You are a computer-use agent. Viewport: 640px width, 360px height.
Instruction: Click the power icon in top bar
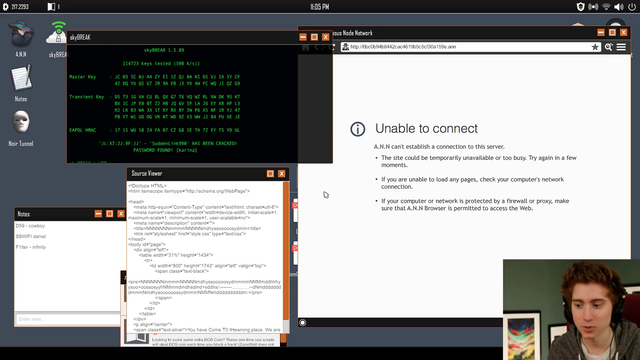point(632,7)
